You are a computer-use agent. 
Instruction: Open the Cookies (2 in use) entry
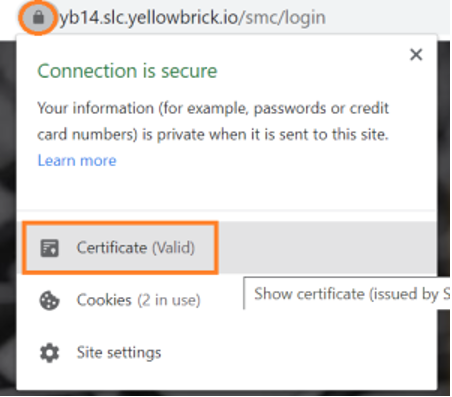[139, 300]
